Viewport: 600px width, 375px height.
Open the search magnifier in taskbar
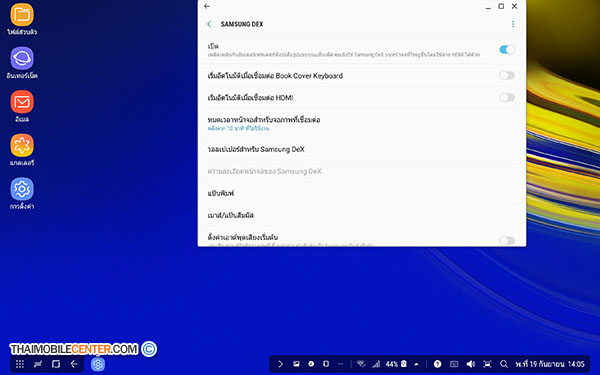[x=504, y=364]
